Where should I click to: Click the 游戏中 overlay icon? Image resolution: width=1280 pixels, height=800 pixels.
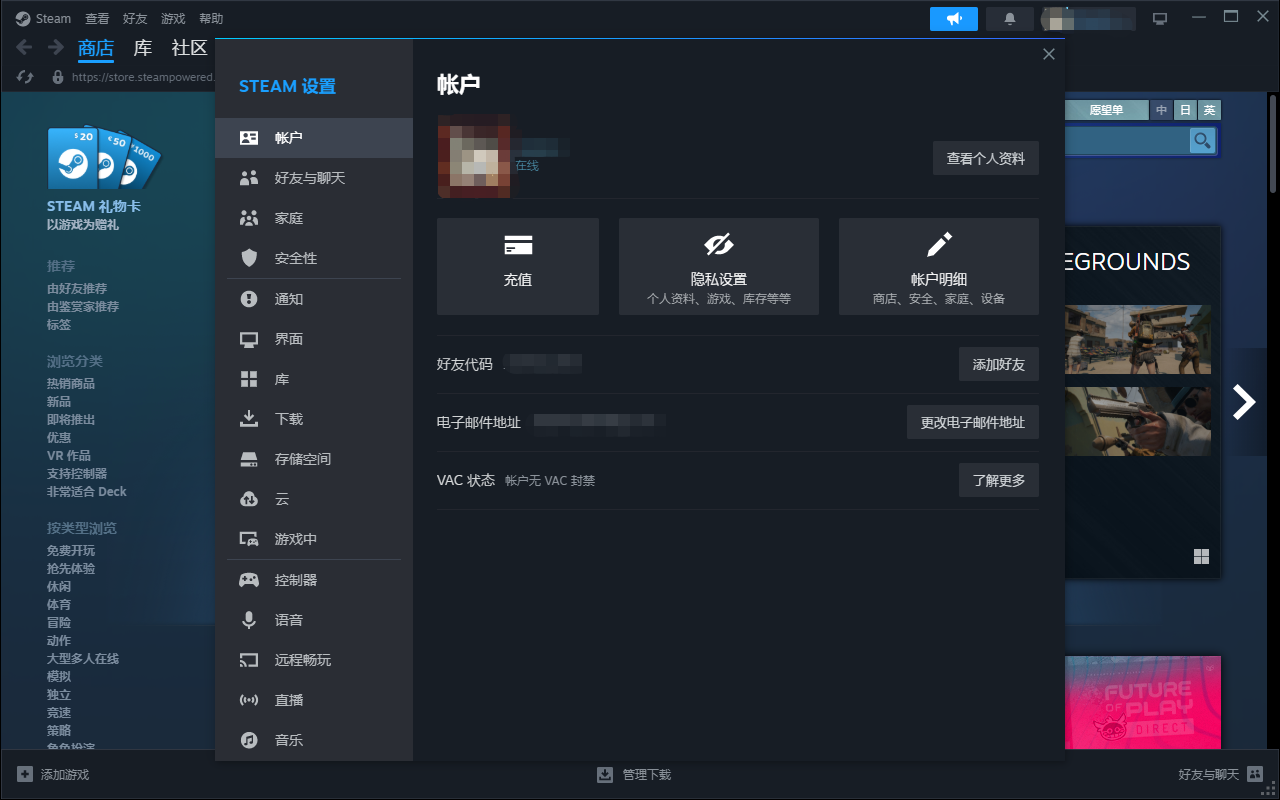(249, 539)
